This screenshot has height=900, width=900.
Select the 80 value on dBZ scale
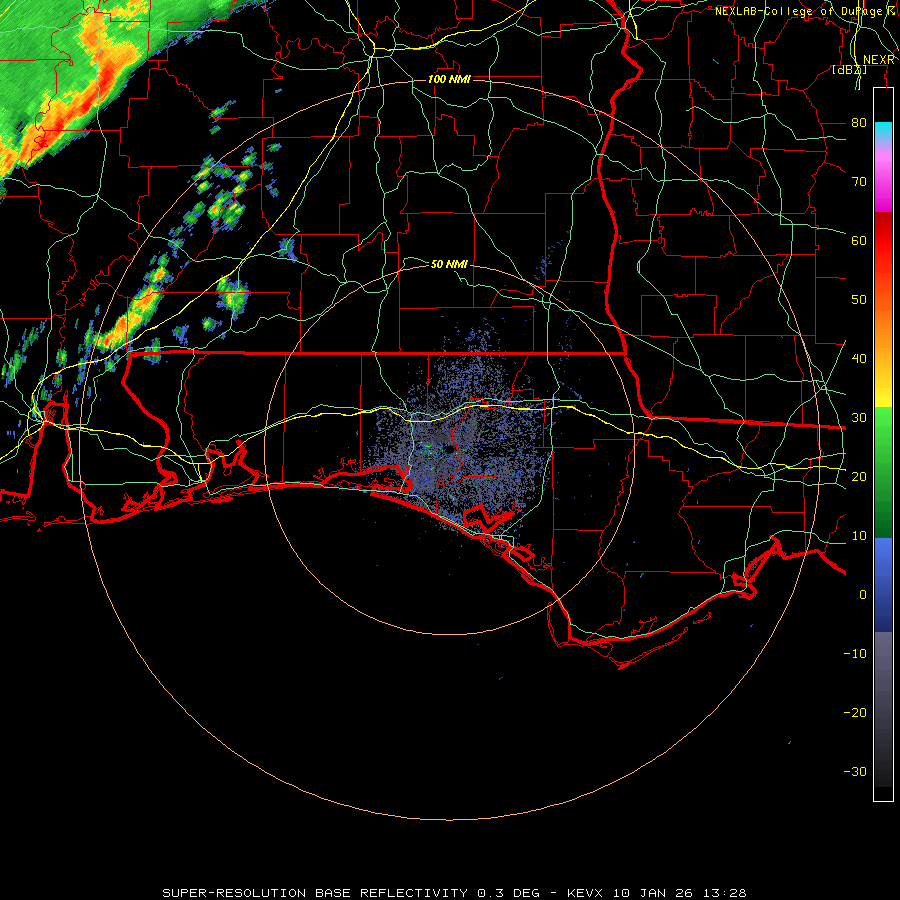point(859,122)
